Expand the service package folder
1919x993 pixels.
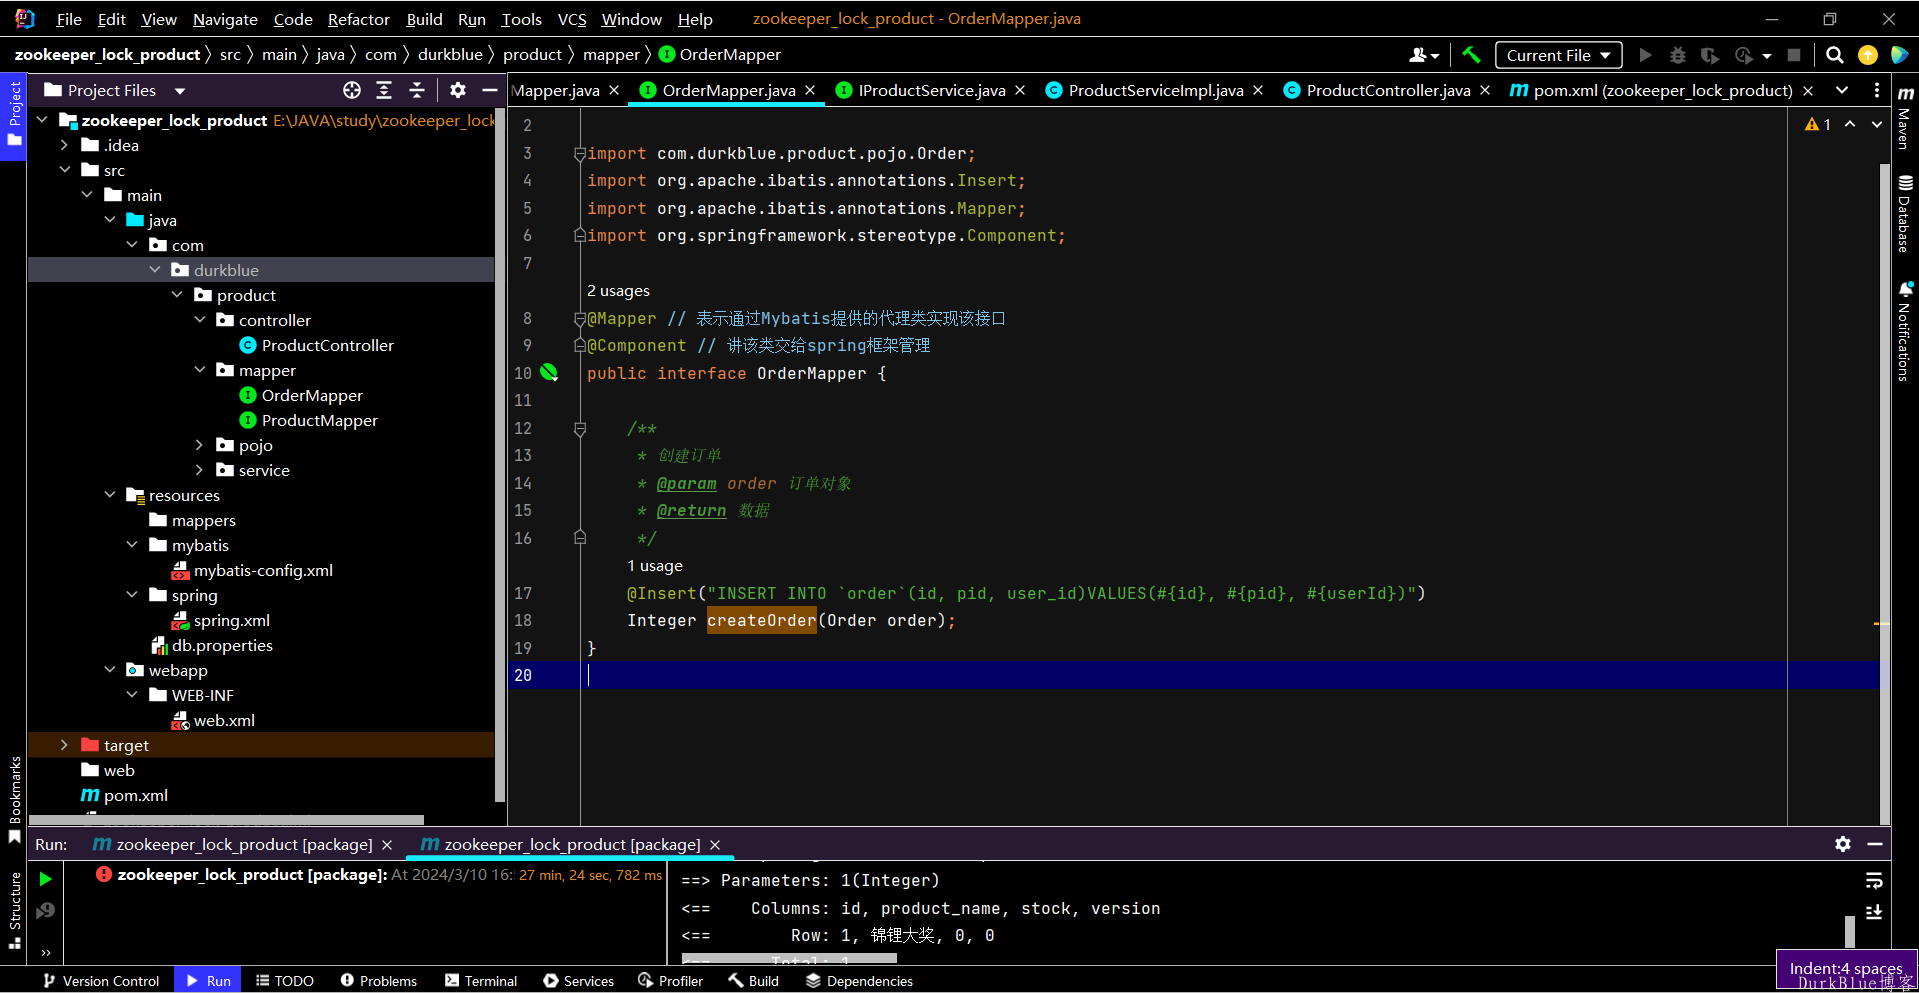point(200,470)
